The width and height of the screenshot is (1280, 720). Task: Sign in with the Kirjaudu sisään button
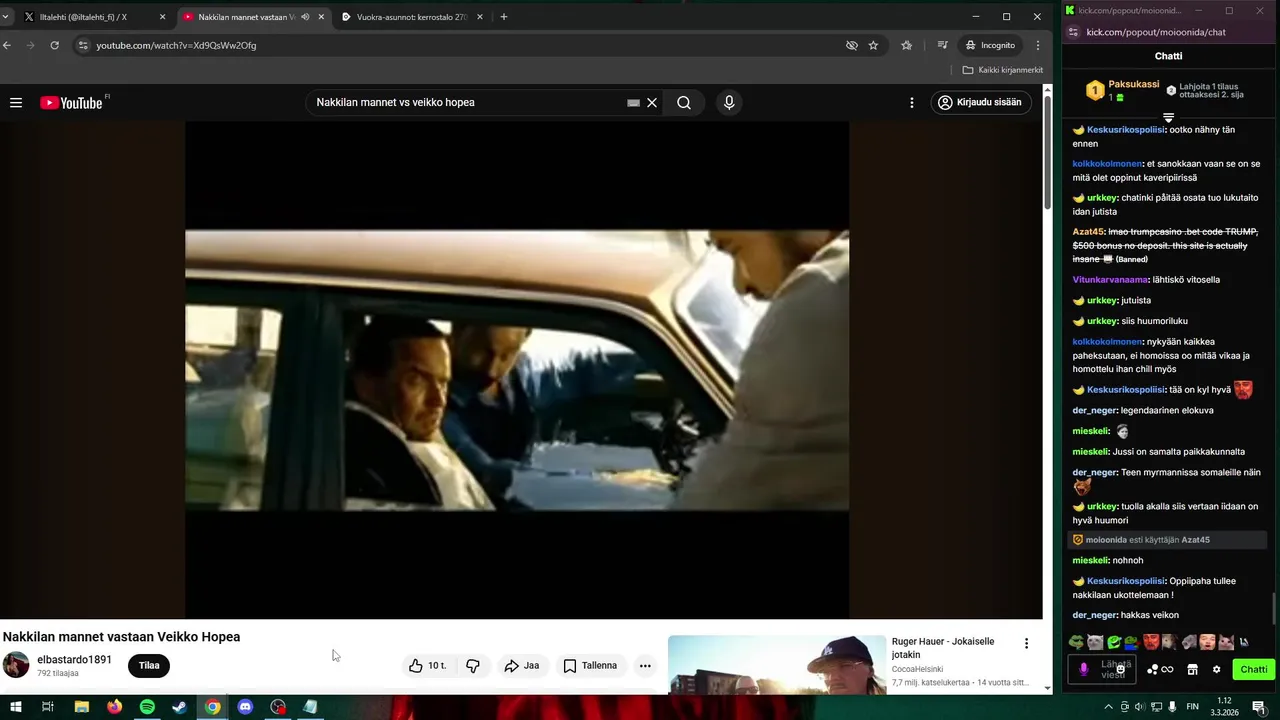(x=980, y=102)
